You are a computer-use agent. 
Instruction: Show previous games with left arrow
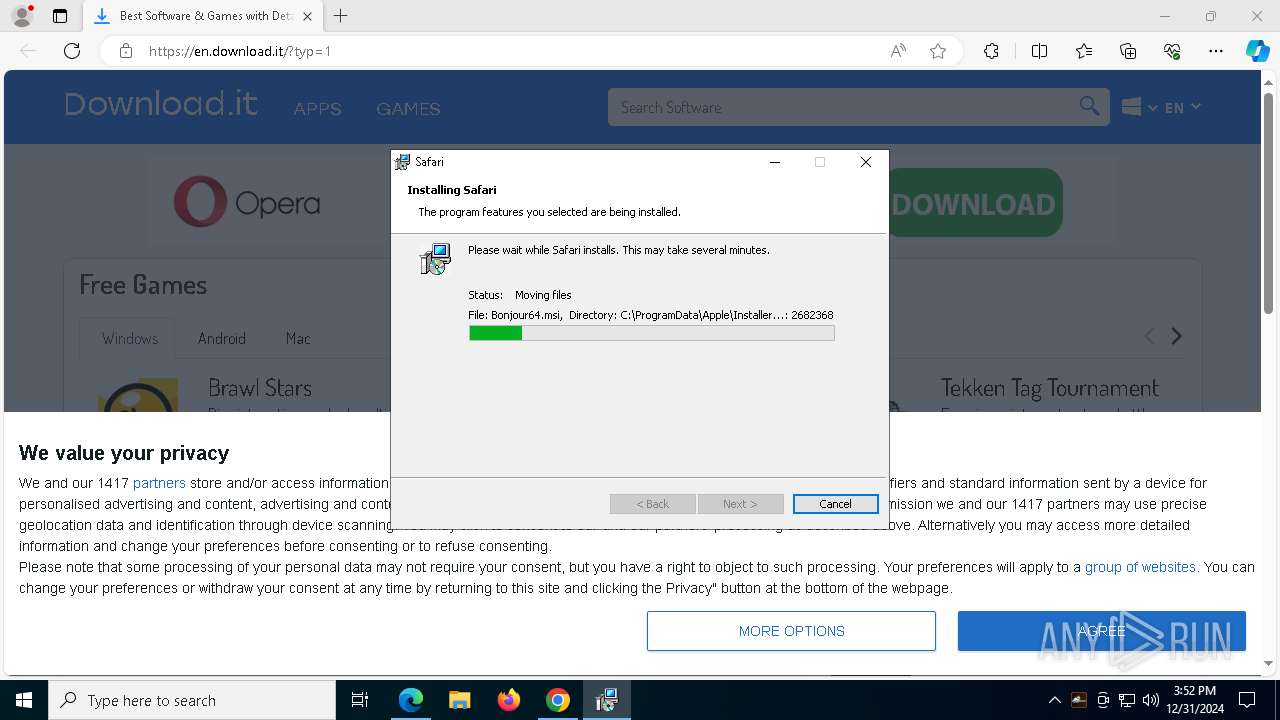[1149, 337]
